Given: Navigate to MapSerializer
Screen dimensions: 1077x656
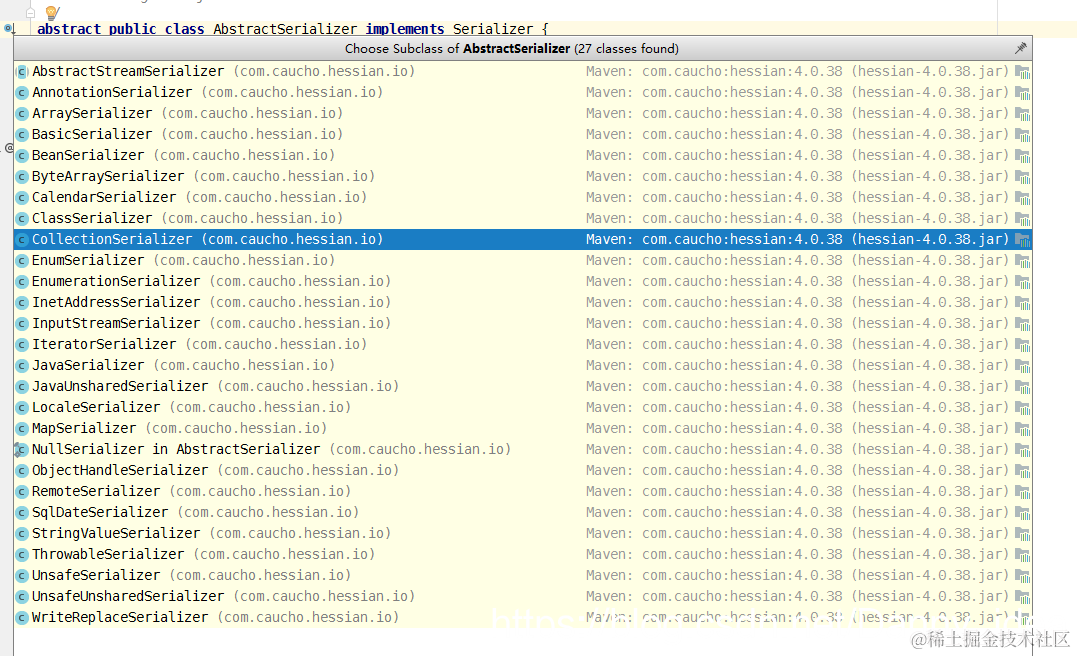Looking at the screenshot, I should click(523, 429).
